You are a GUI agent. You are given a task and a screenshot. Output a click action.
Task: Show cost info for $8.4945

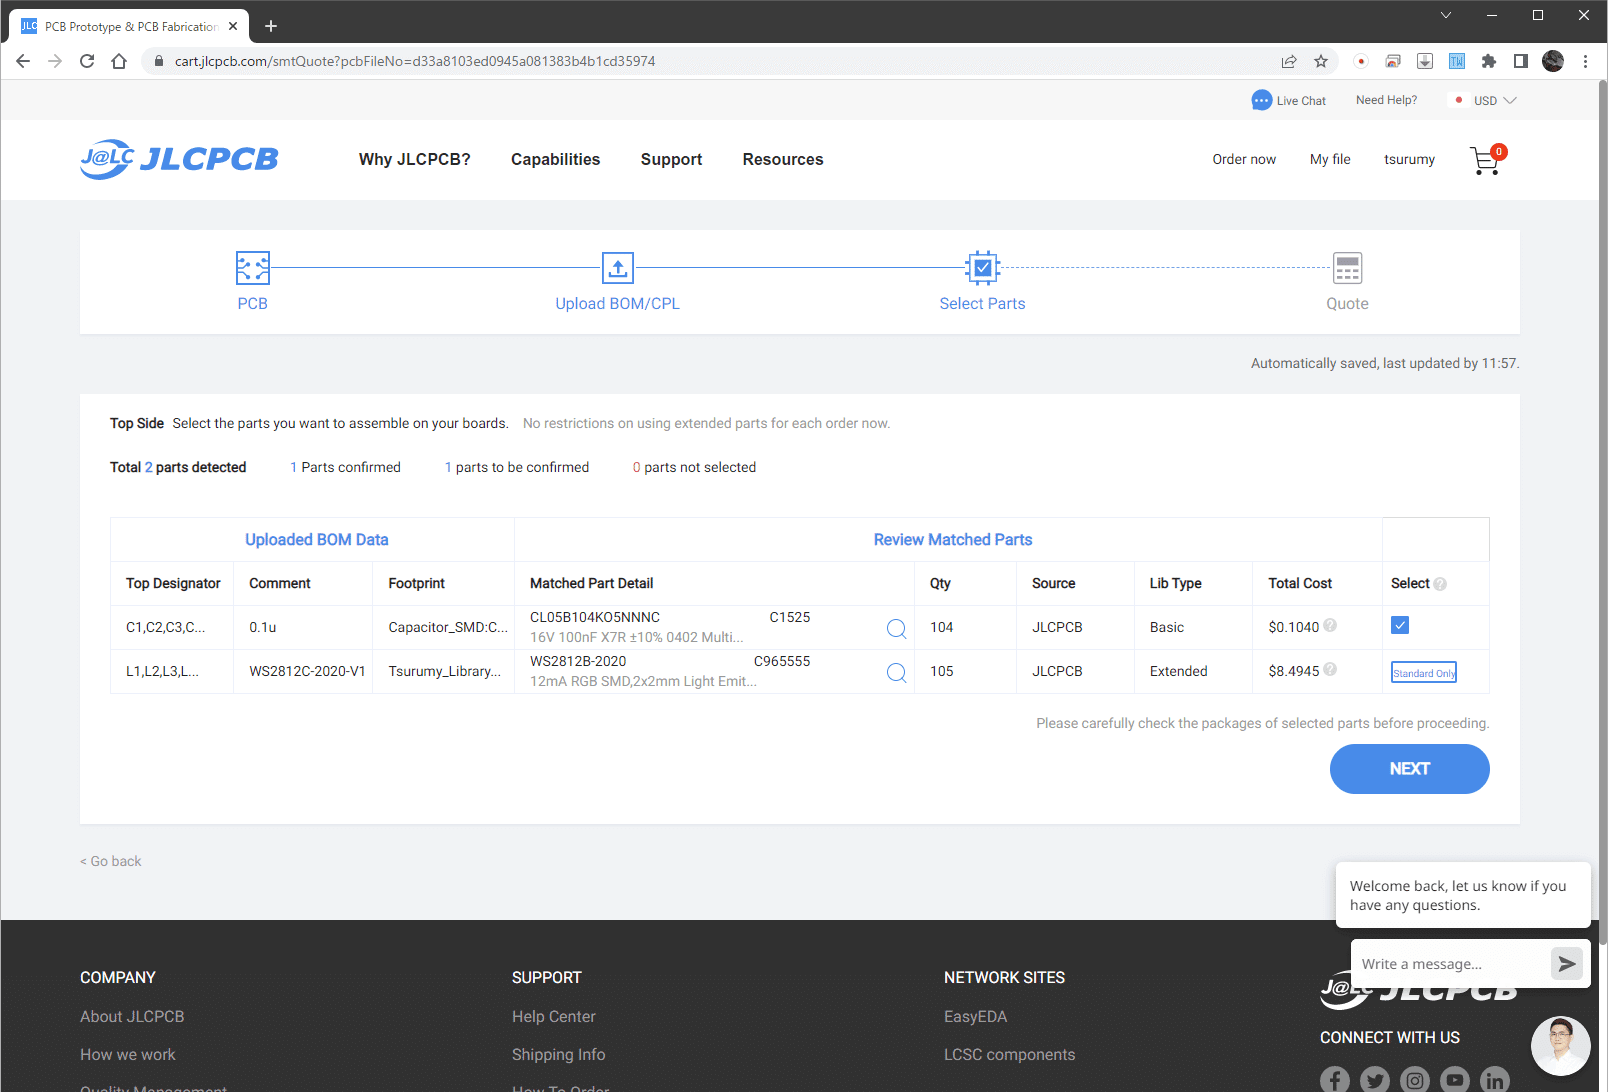coord(1330,669)
